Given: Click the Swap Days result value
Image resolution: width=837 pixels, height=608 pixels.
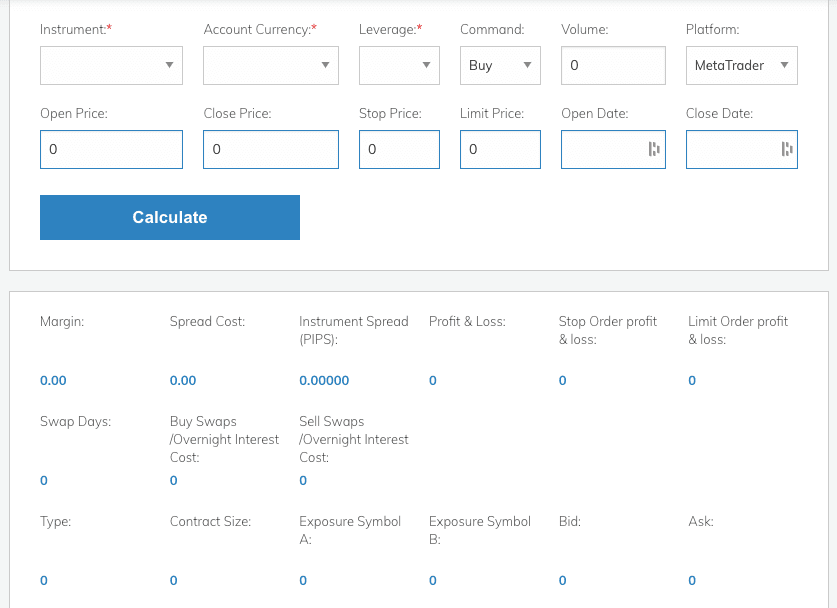Looking at the screenshot, I should [44, 481].
